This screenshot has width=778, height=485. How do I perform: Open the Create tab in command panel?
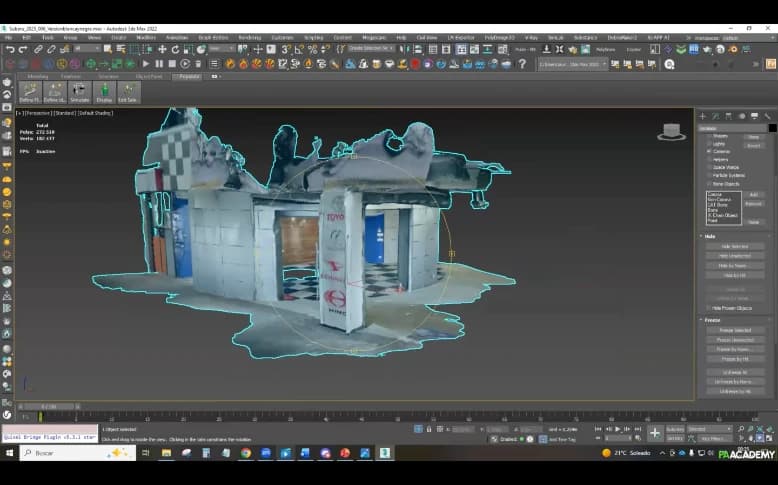703,116
